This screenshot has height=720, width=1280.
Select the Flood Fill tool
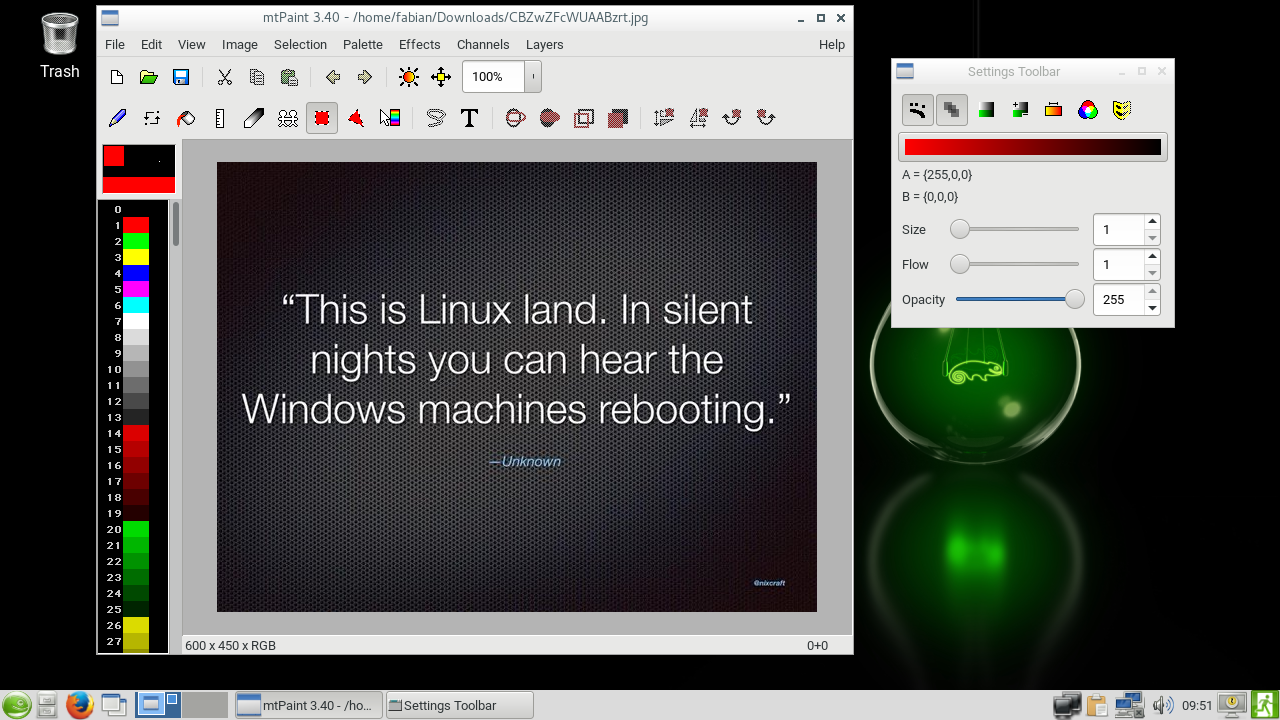[185, 118]
